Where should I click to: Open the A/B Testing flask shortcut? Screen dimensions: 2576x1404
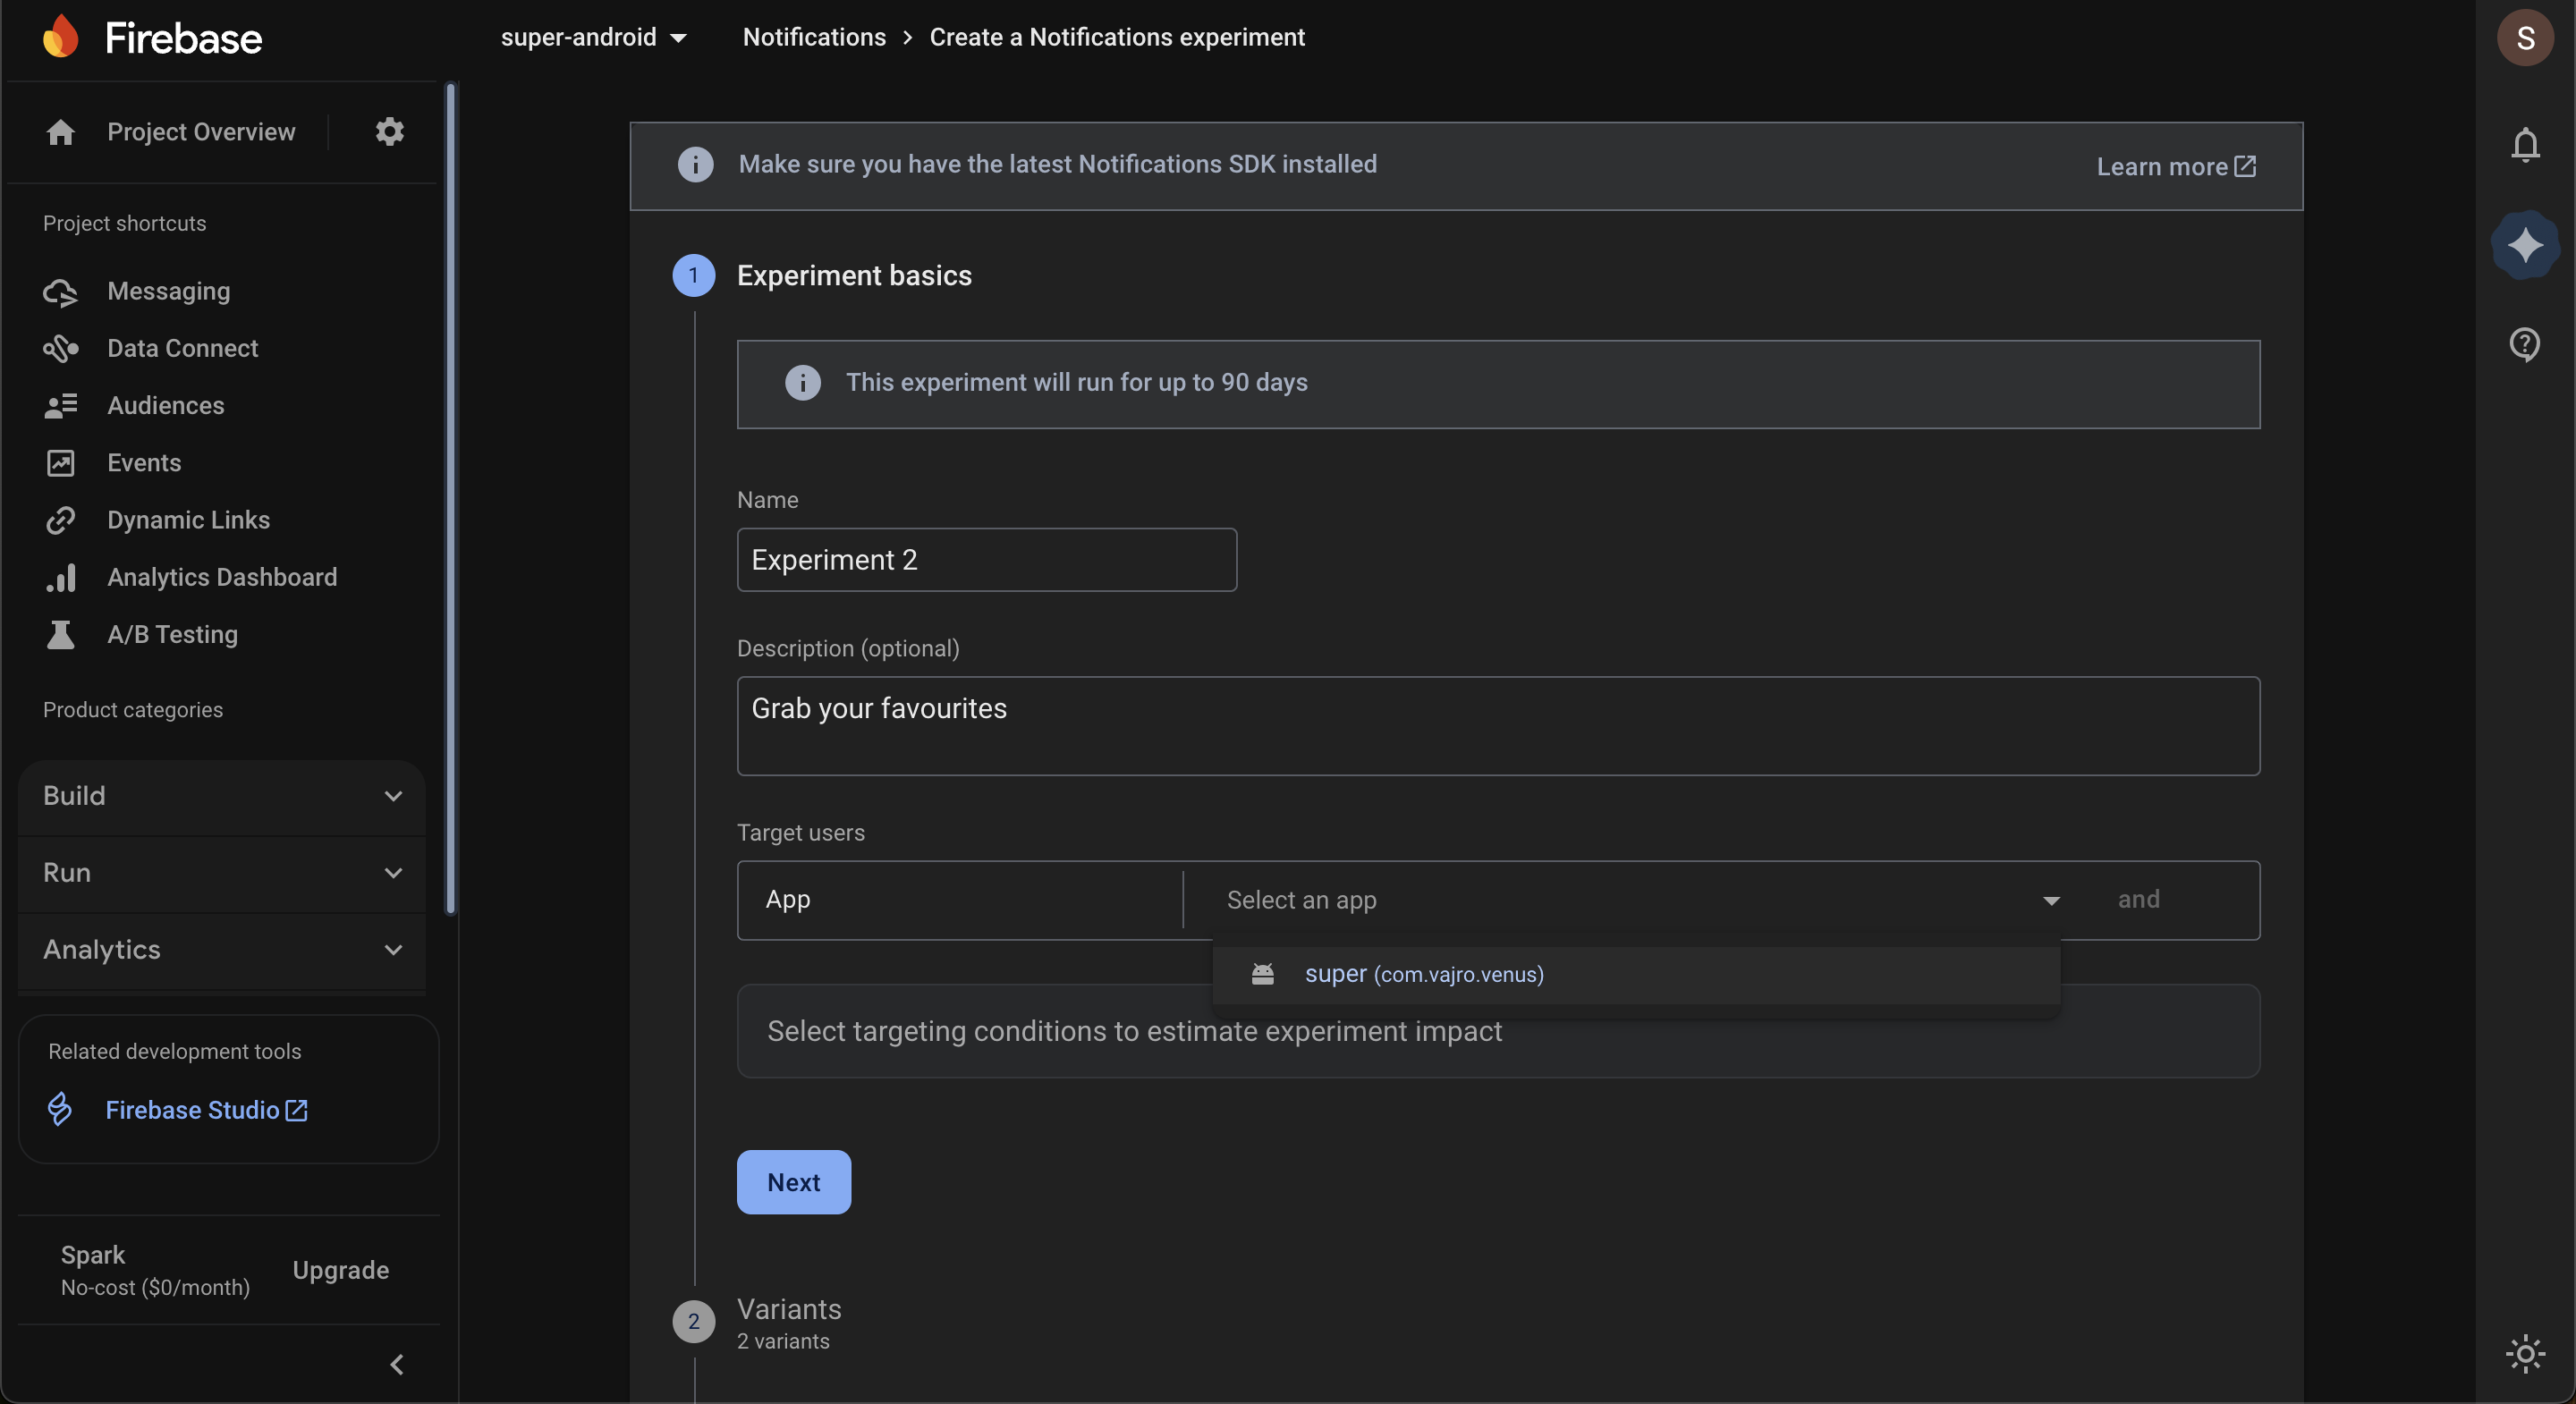(x=61, y=635)
